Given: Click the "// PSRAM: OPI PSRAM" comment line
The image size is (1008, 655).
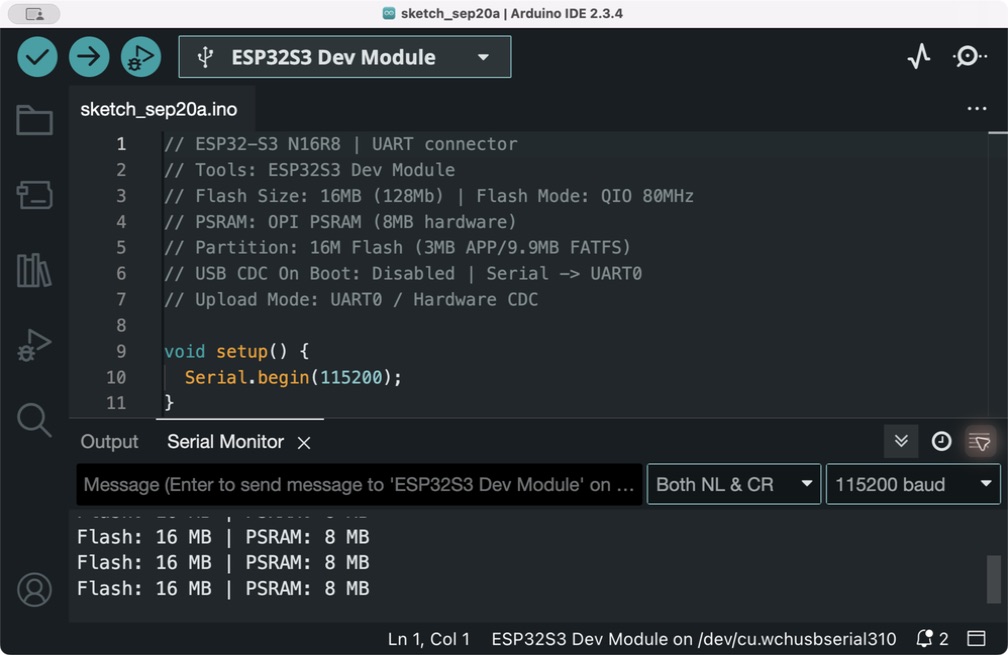Looking at the screenshot, I should 340,222.
